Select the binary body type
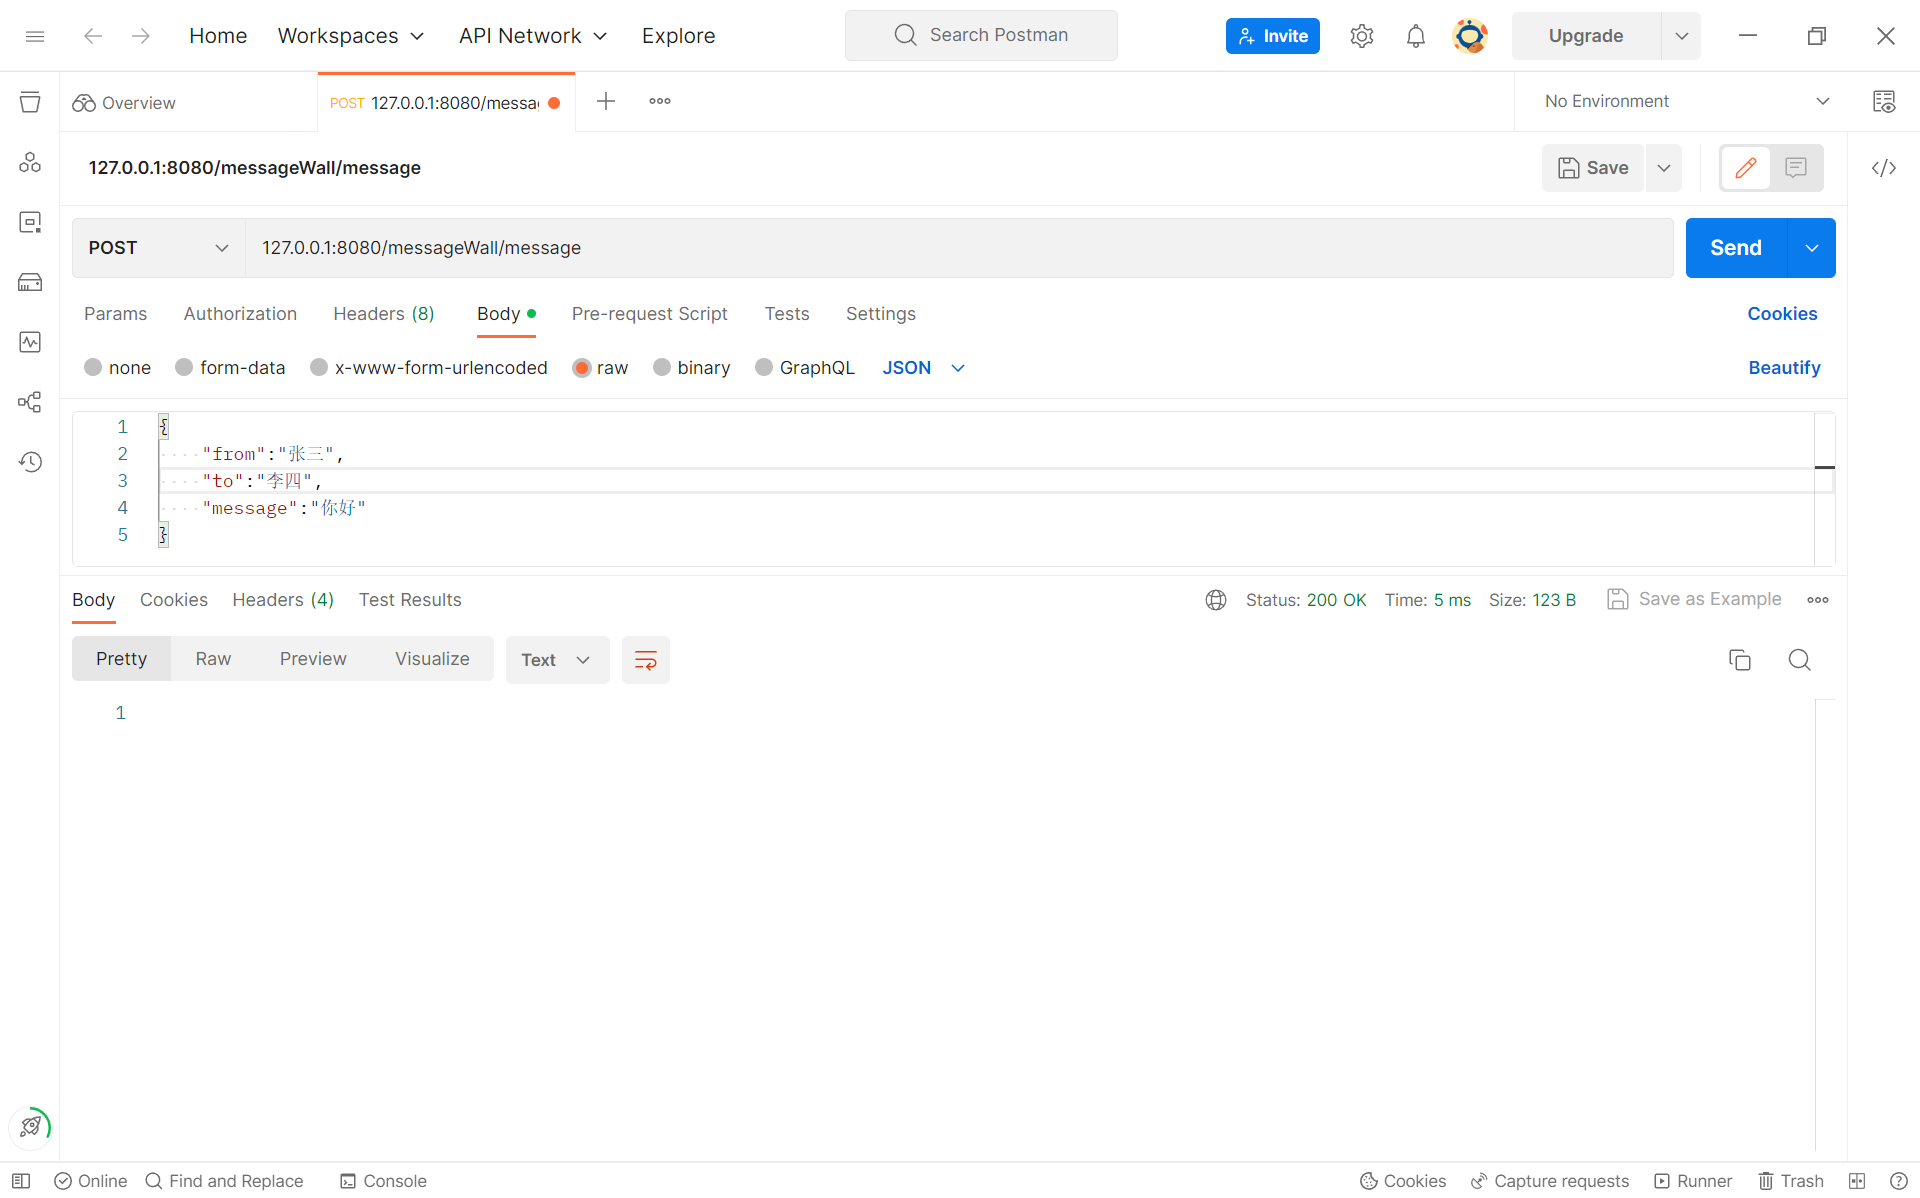 (662, 368)
